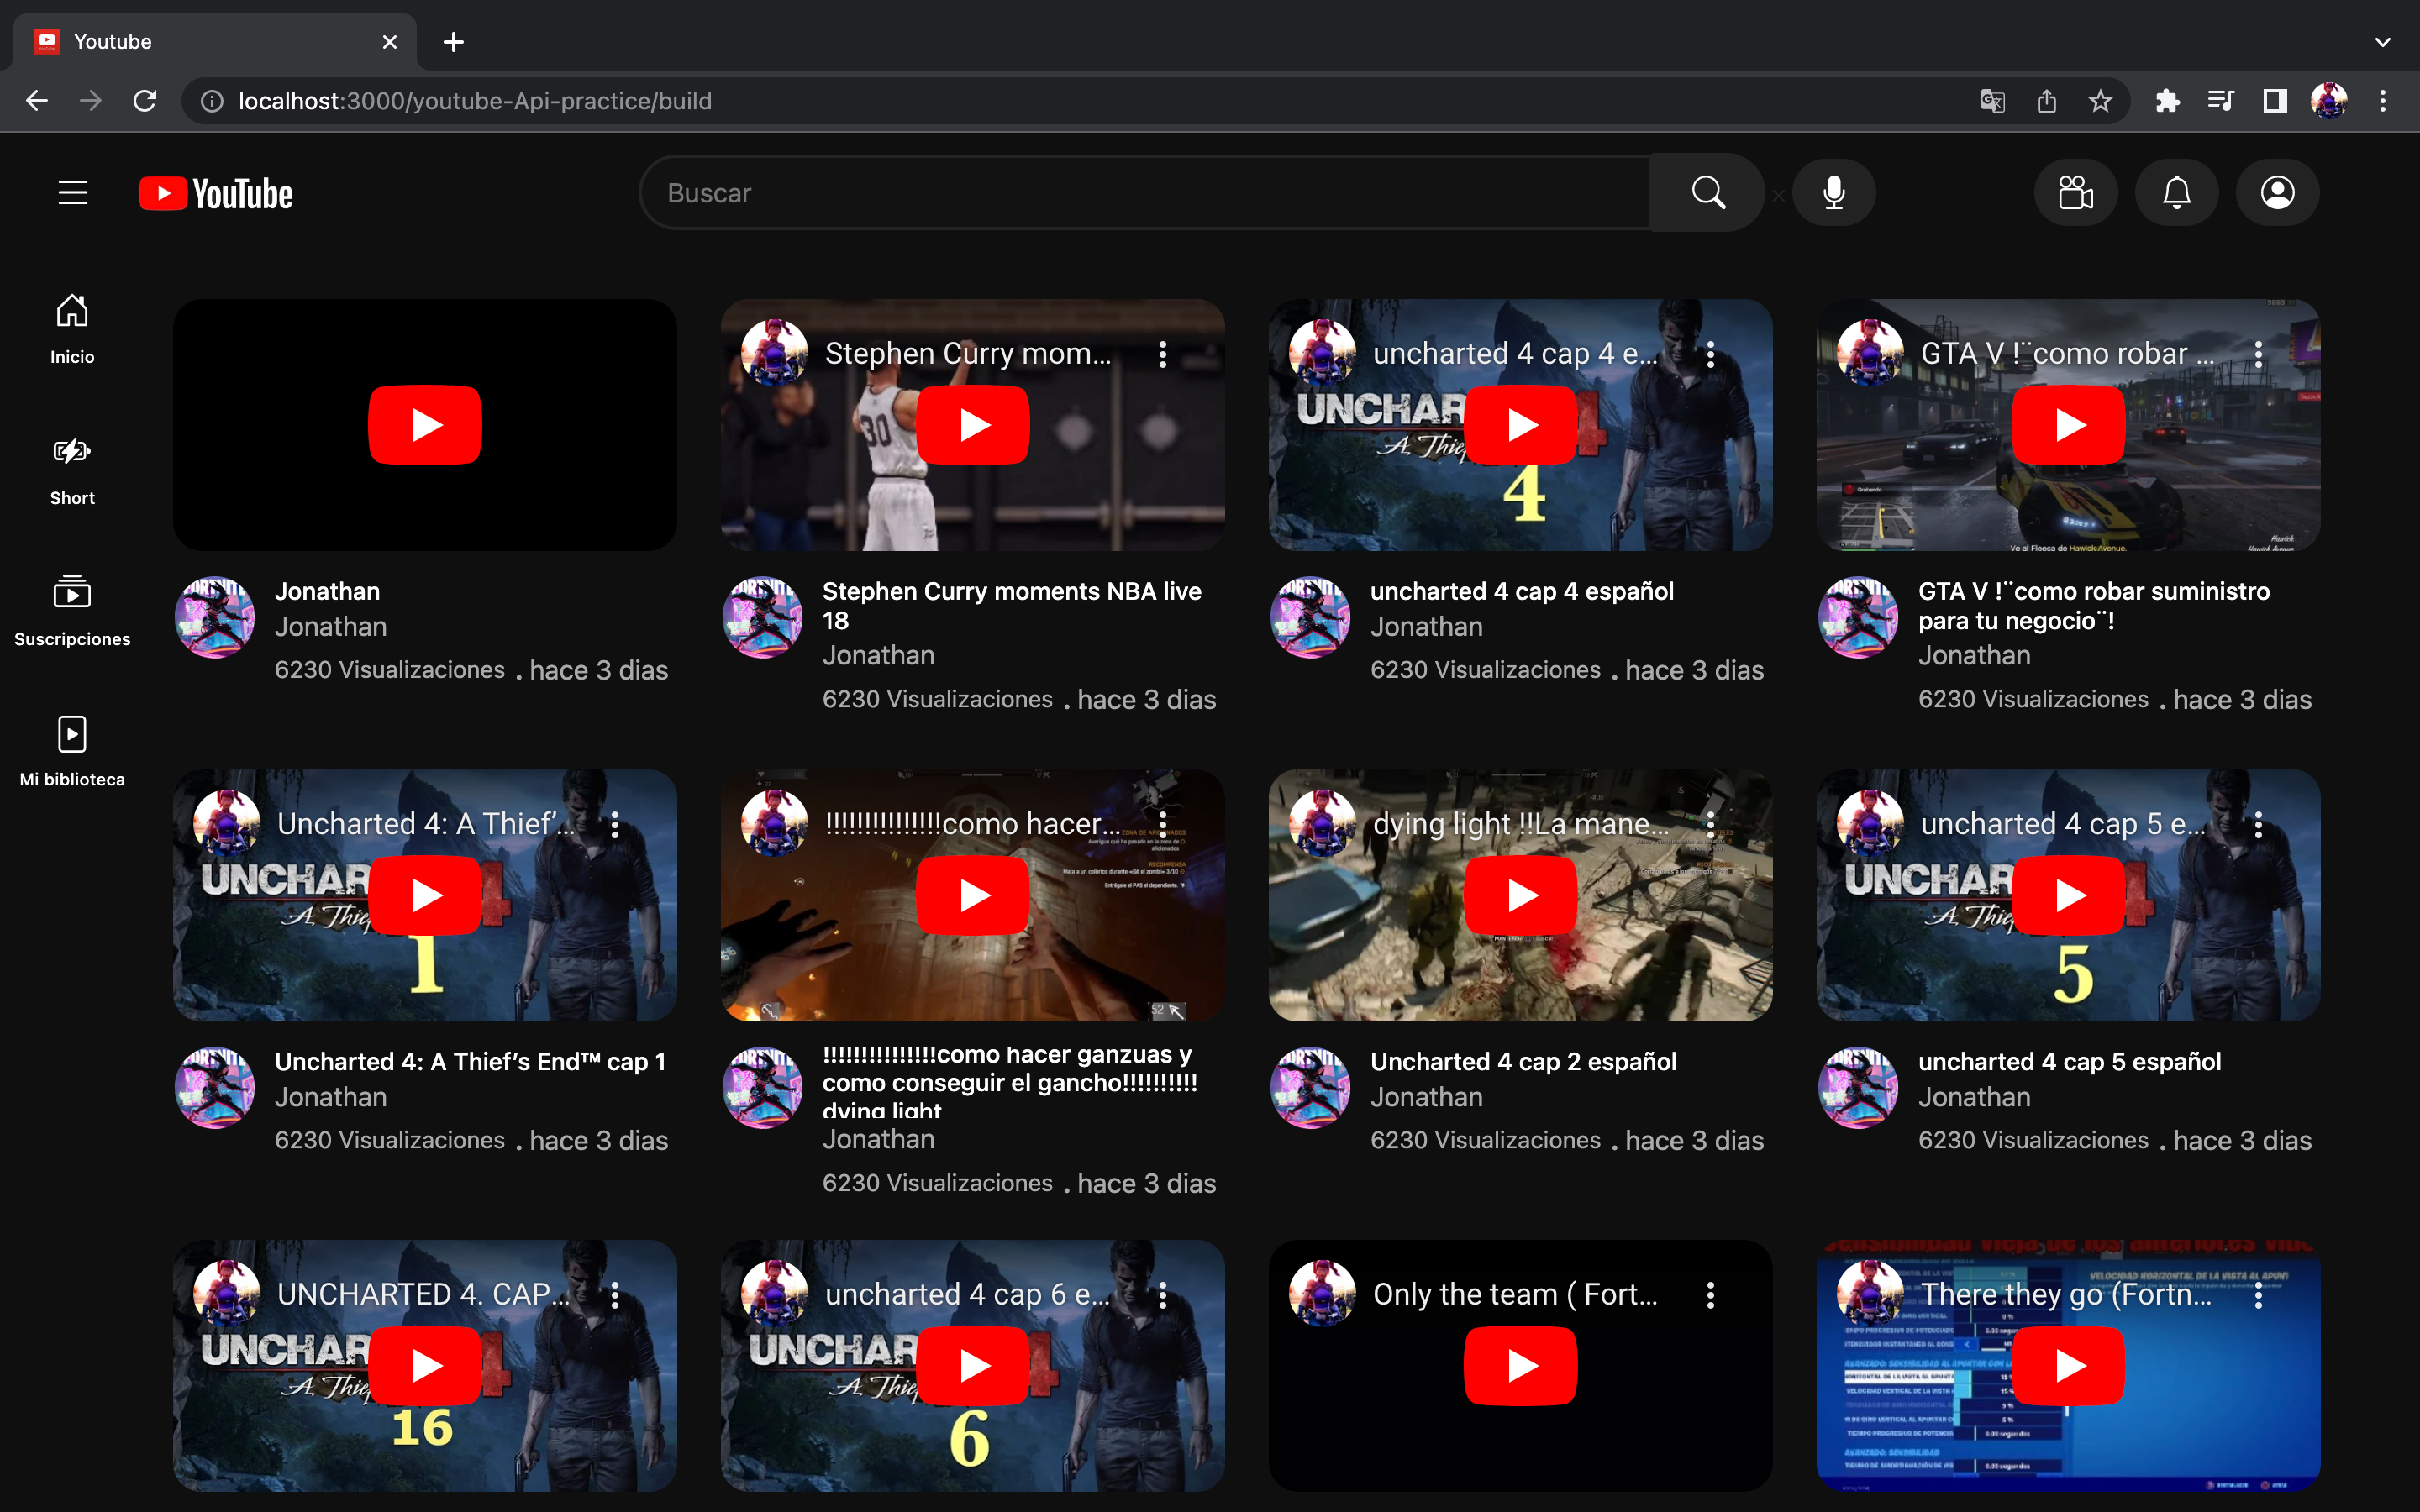
Task: Click title 'Uncharted 4: A Thief's End cap 1'
Action: click(x=470, y=1061)
